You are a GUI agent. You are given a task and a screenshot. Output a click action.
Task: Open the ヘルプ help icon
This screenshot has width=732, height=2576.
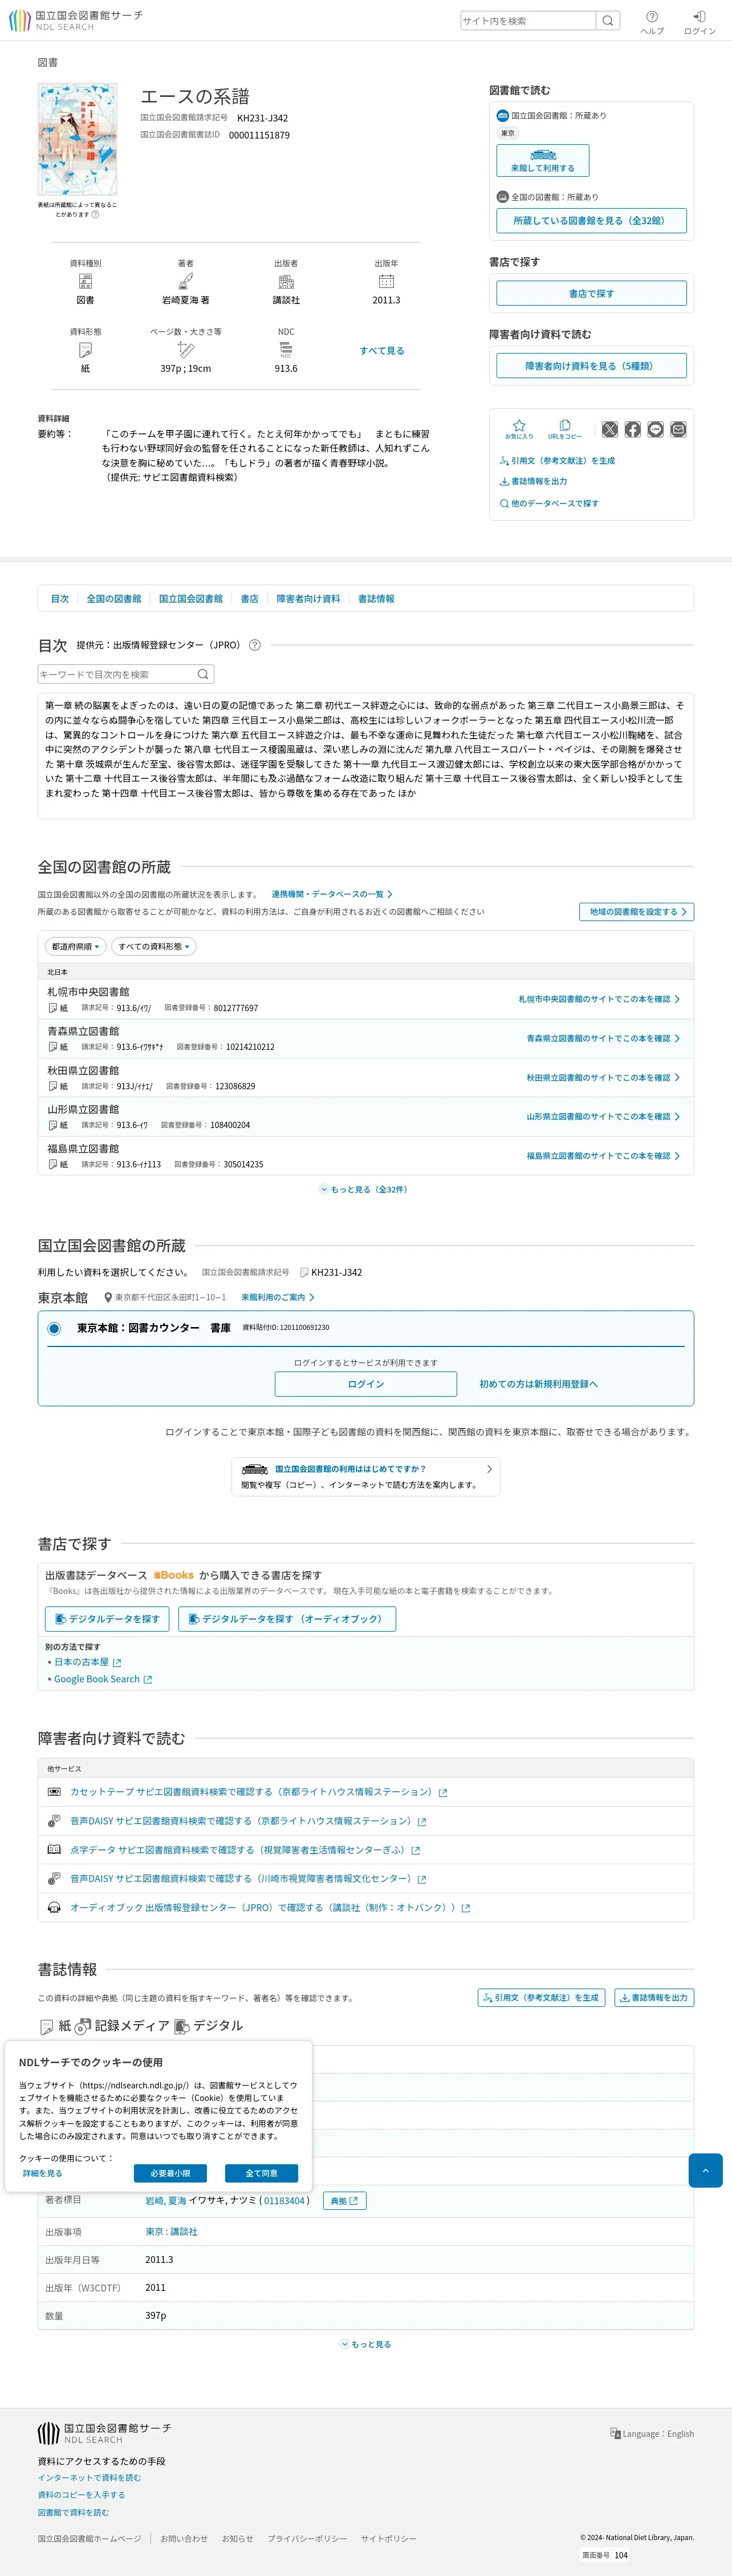tap(652, 22)
